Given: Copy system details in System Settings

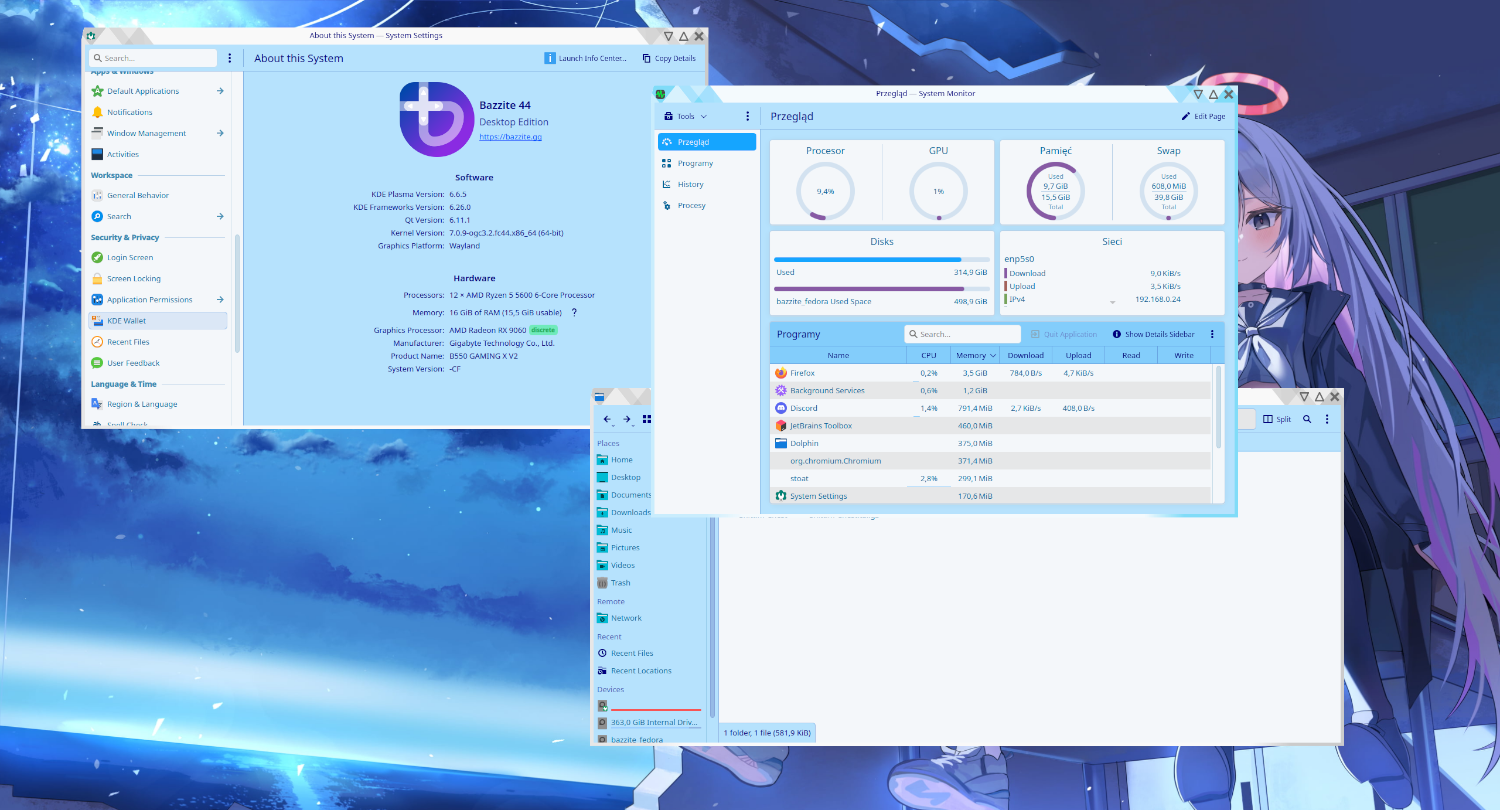Looking at the screenshot, I should 669,58.
